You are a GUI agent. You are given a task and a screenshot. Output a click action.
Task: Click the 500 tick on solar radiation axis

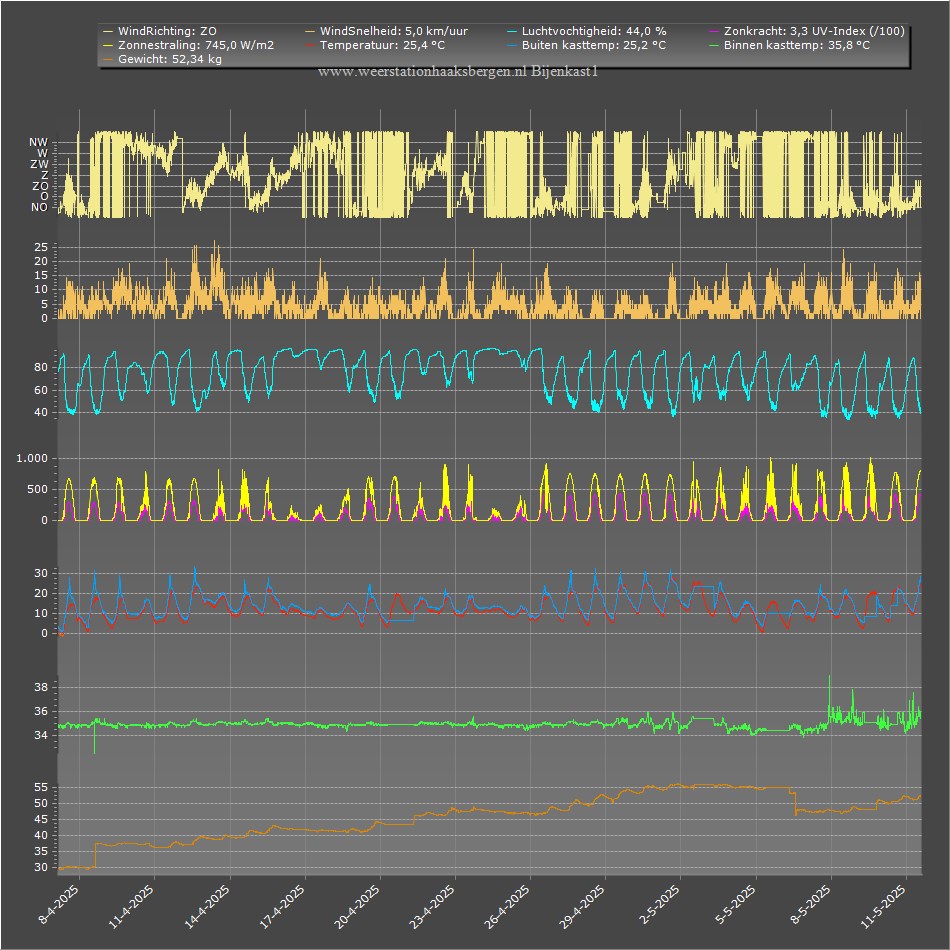coord(37,490)
